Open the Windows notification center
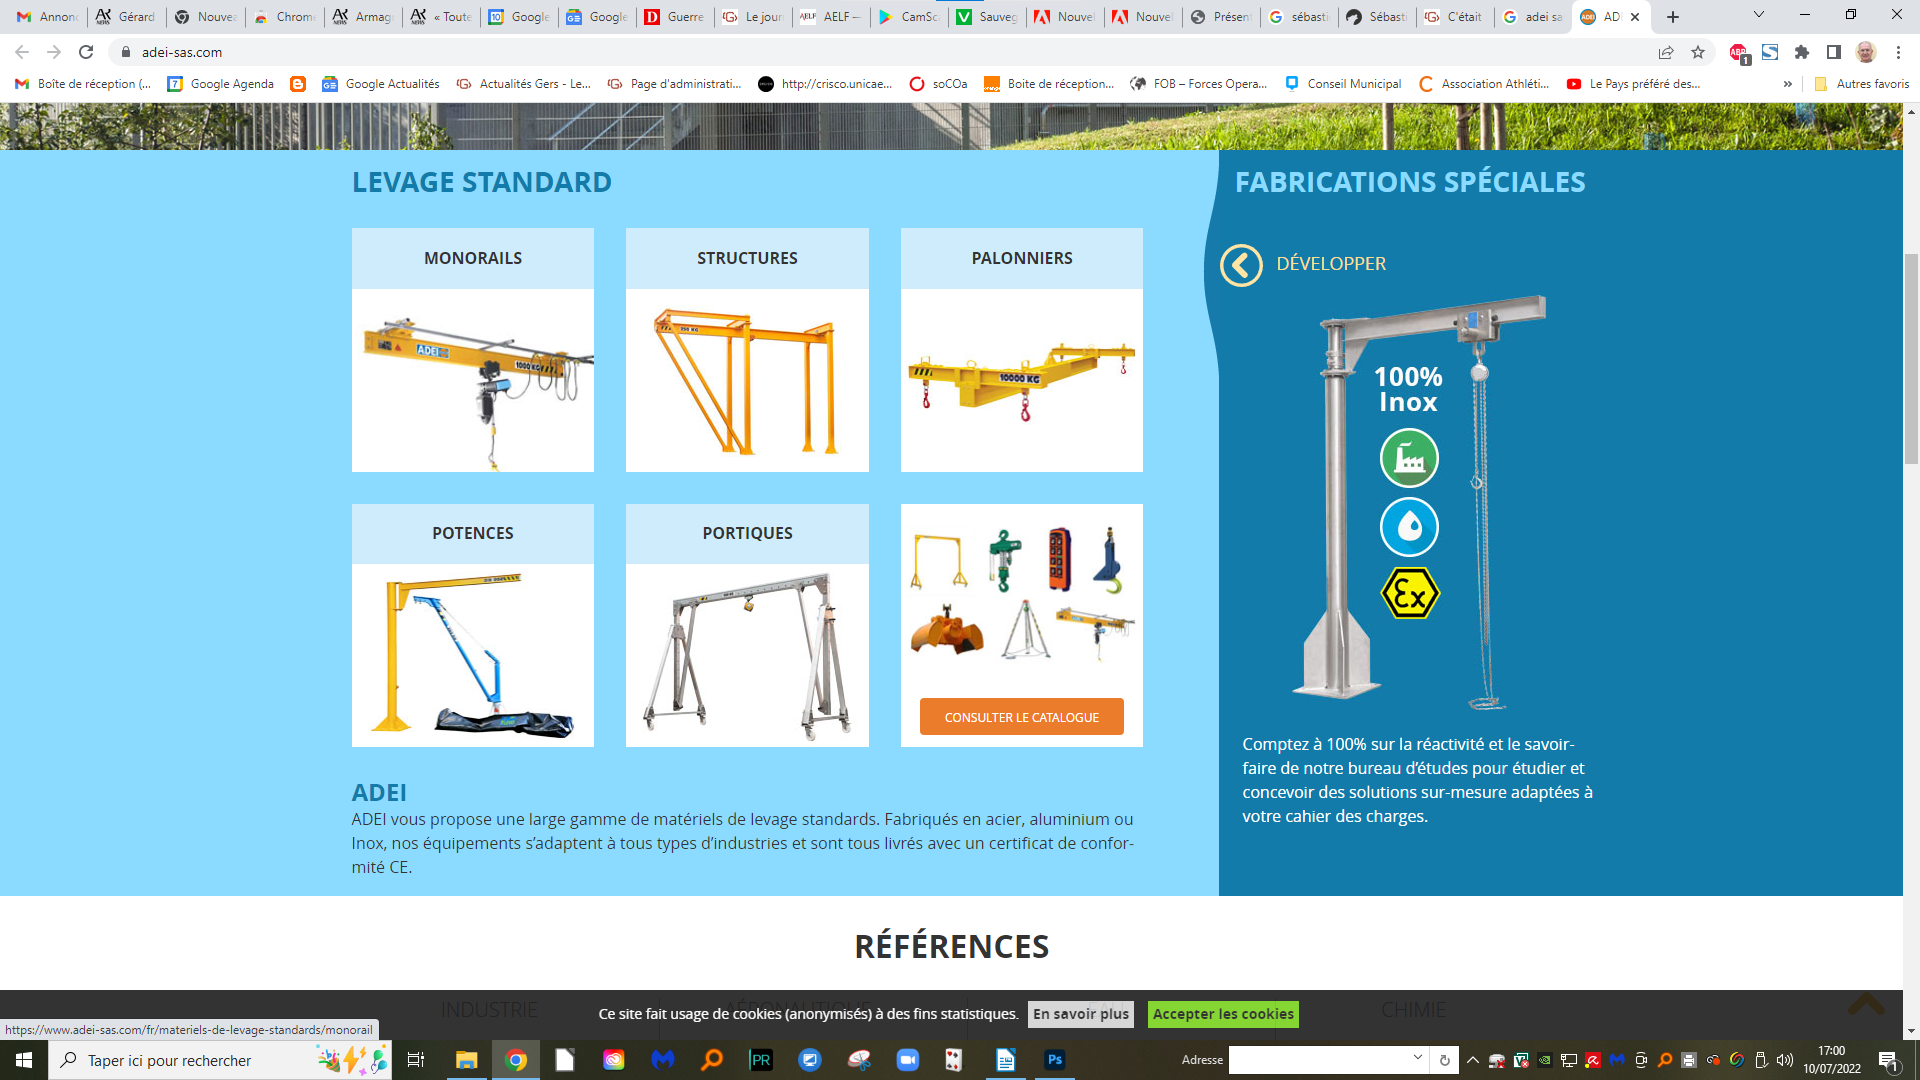1920x1080 pixels. 1889,1061
